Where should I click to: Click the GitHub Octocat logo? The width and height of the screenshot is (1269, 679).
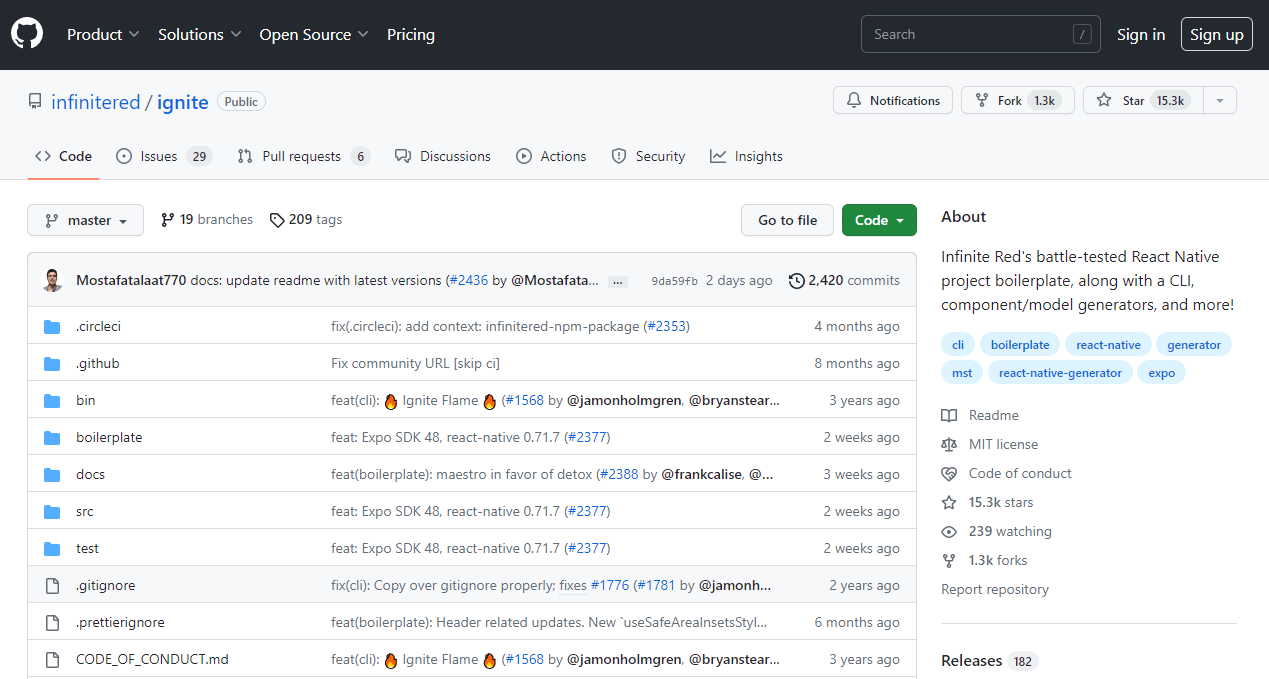[x=27, y=34]
